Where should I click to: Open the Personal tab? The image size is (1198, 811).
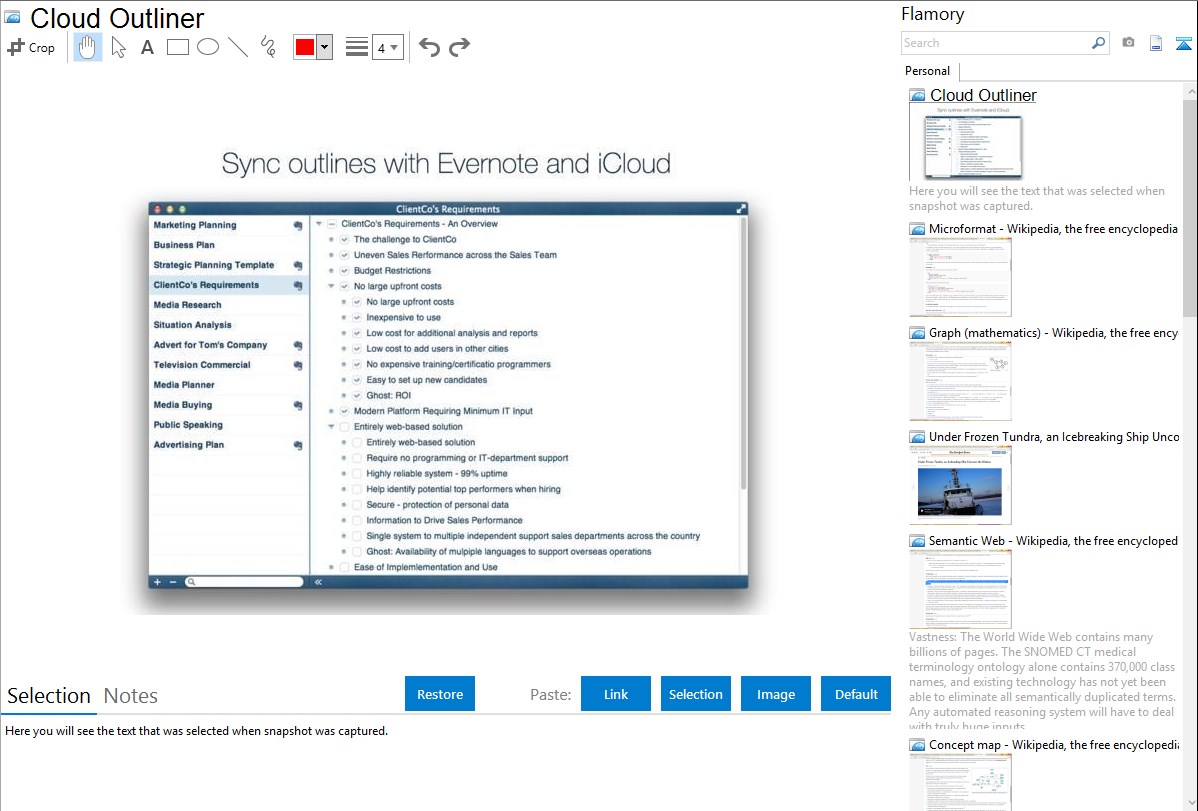pyautogui.click(x=928, y=71)
